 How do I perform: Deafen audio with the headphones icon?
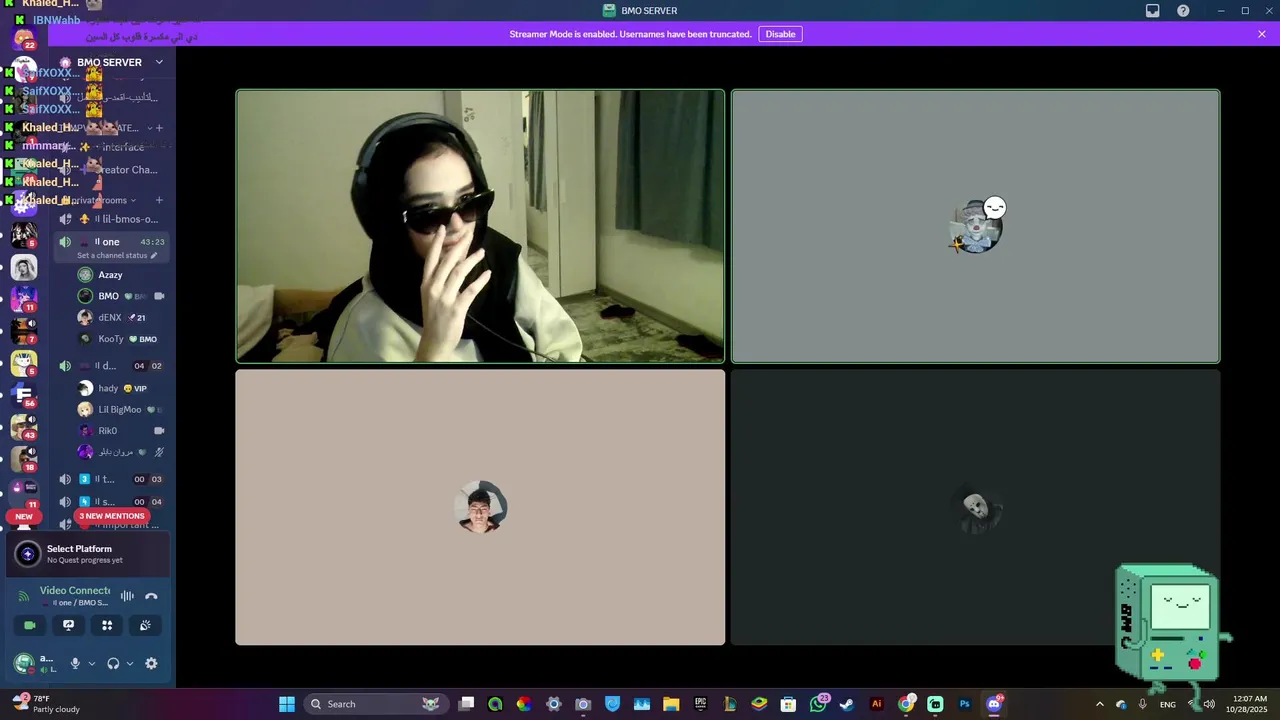(113, 663)
